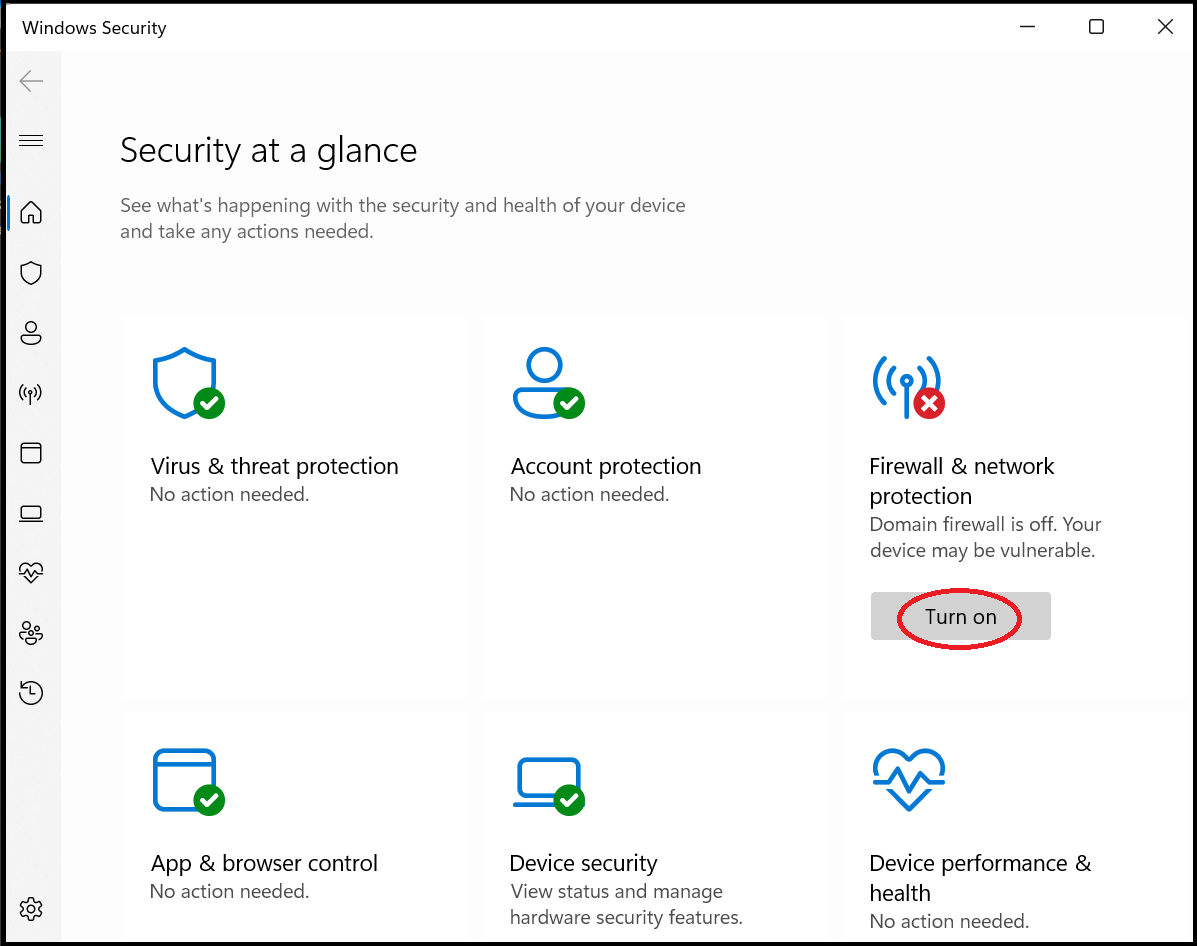Image resolution: width=1197 pixels, height=946 pixels.
Task: Open Settings gear in the sidebar
Action: click(x=31, y=909)
